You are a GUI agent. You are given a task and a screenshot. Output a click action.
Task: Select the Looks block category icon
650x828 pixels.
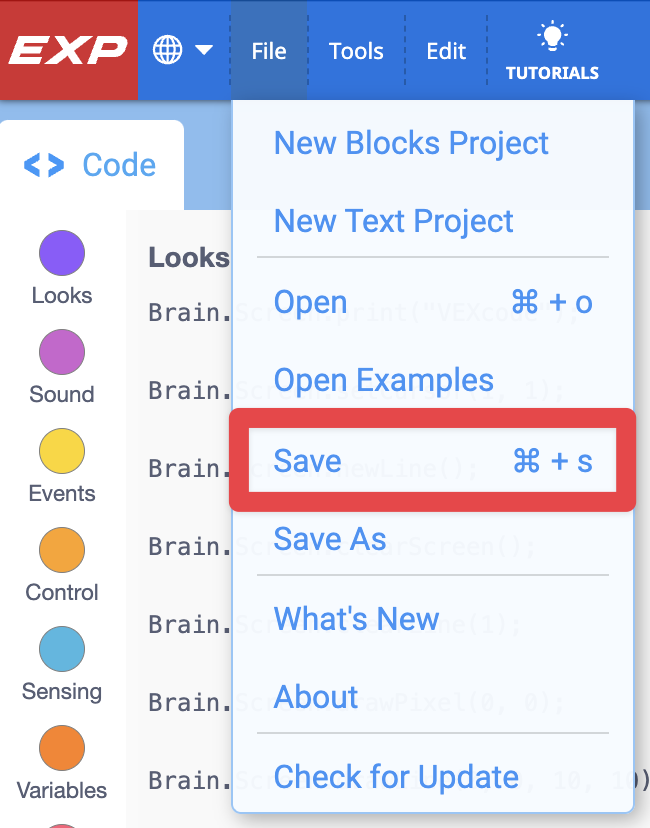pyautogui.click(x=61, y=253)
